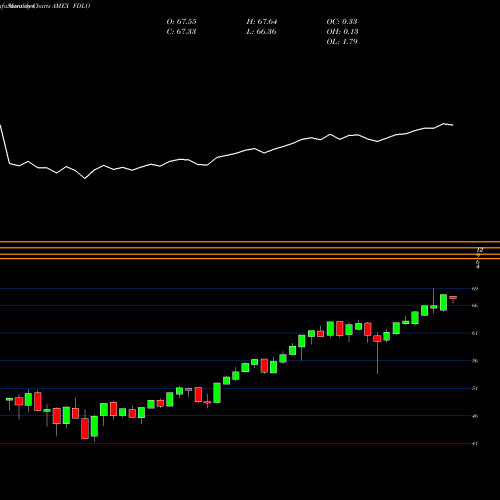Click the AMEX FDLO chart title
The width and height of the screenshot is (500, 500).
pyautogui.click(x=71, y=6)
